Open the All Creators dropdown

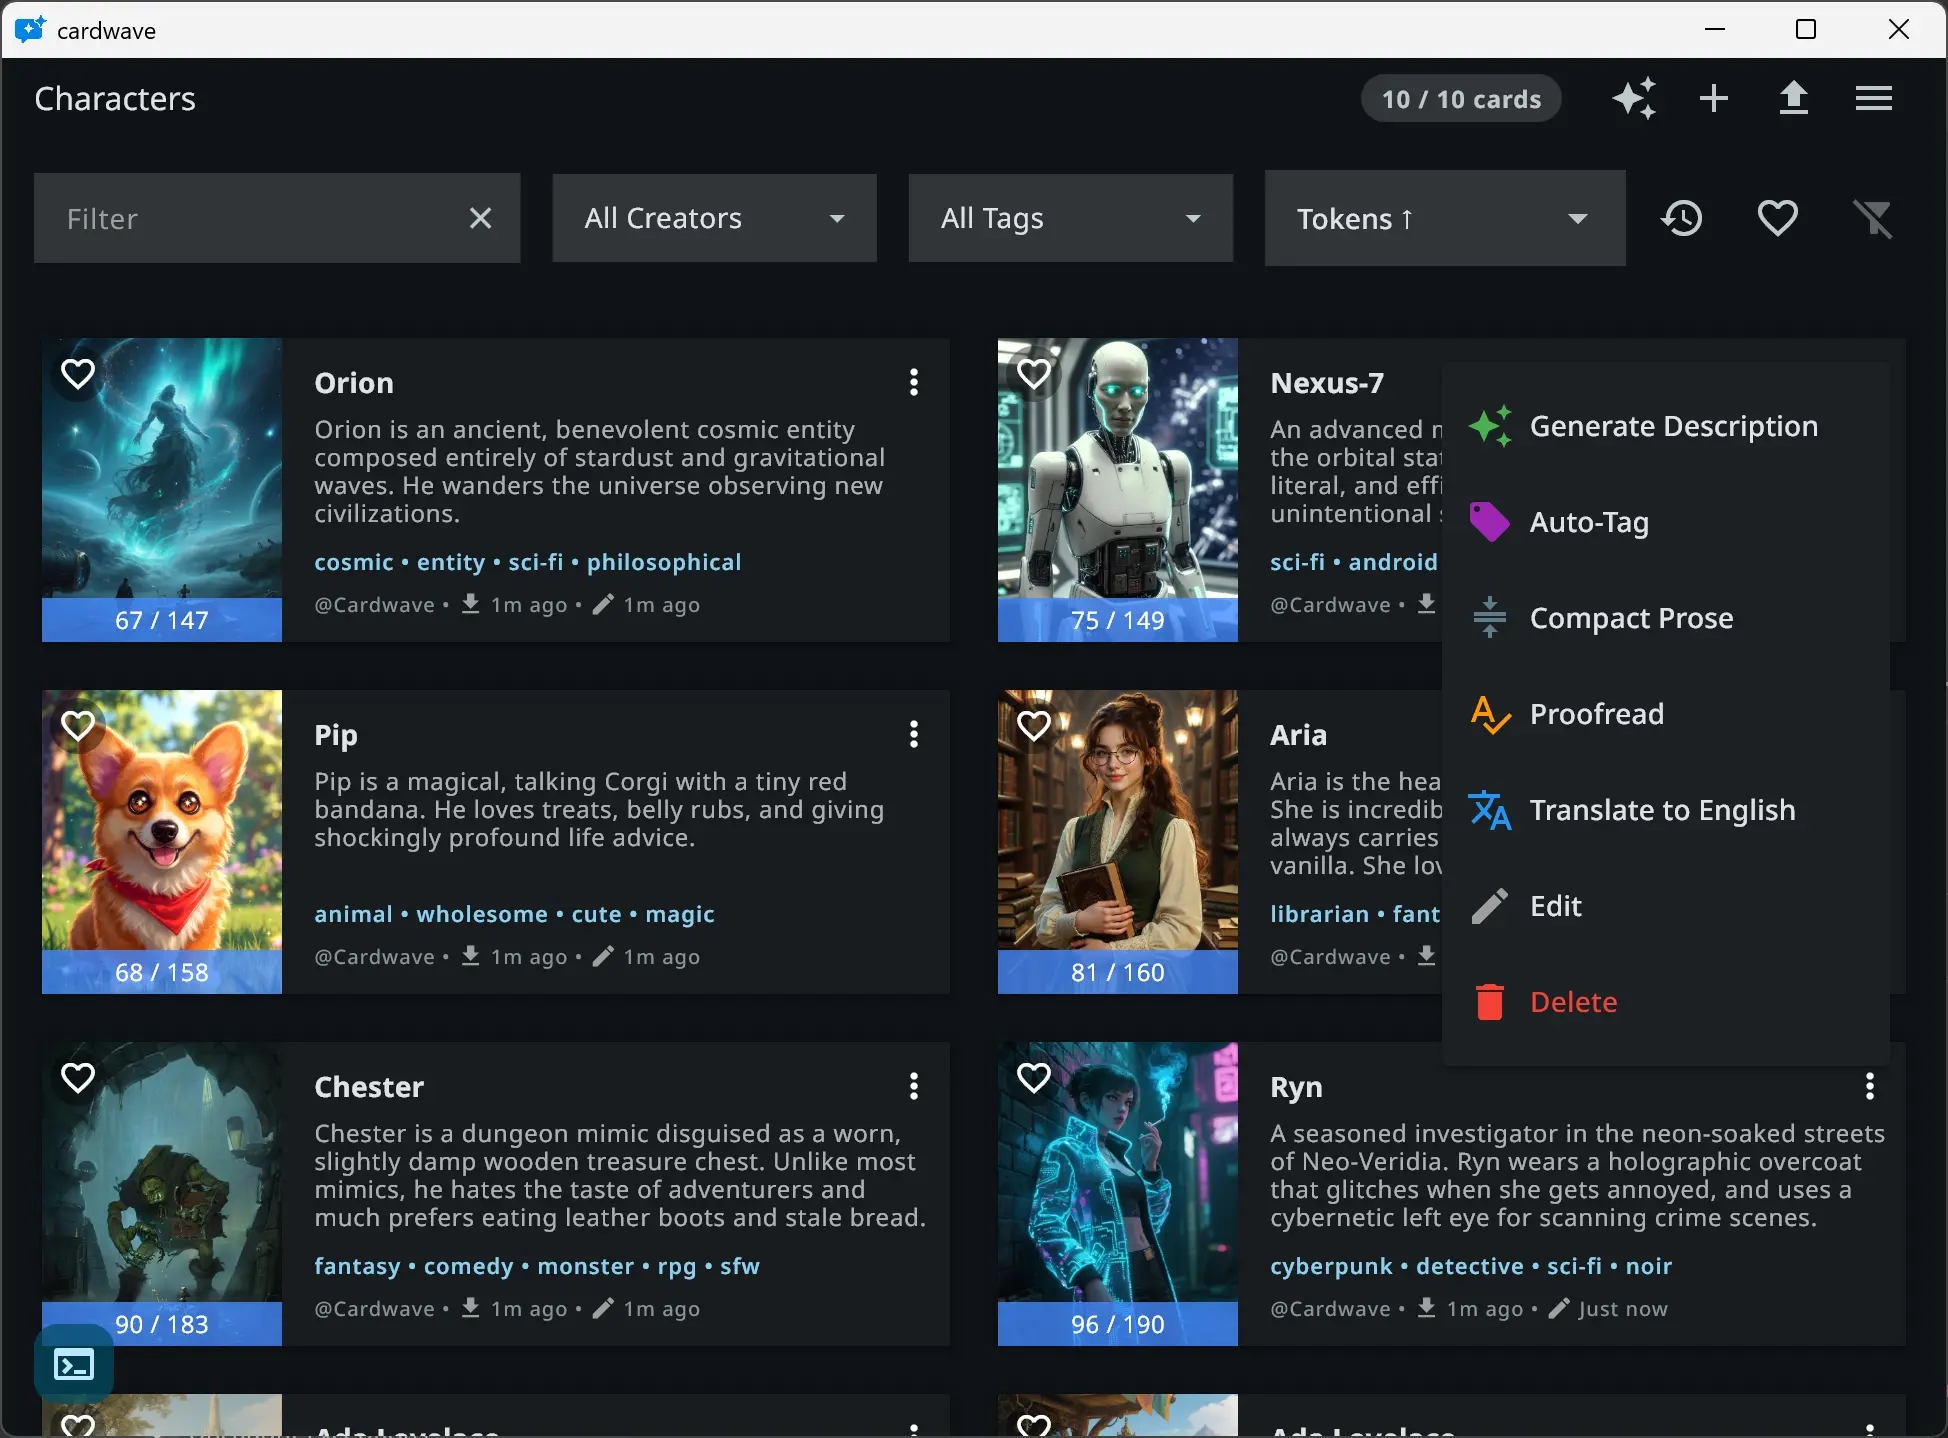713,218
